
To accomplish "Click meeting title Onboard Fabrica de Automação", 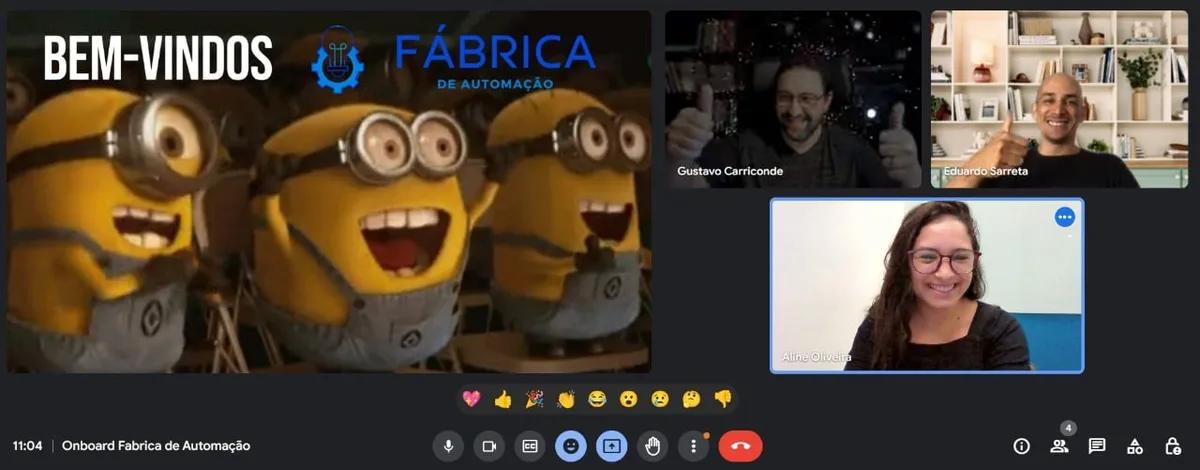I will 156,446.
